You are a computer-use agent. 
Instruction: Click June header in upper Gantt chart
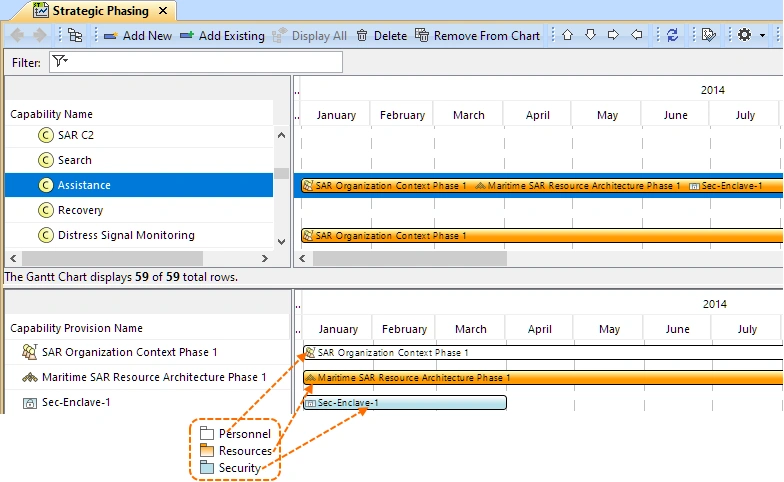tap(676, 115)
